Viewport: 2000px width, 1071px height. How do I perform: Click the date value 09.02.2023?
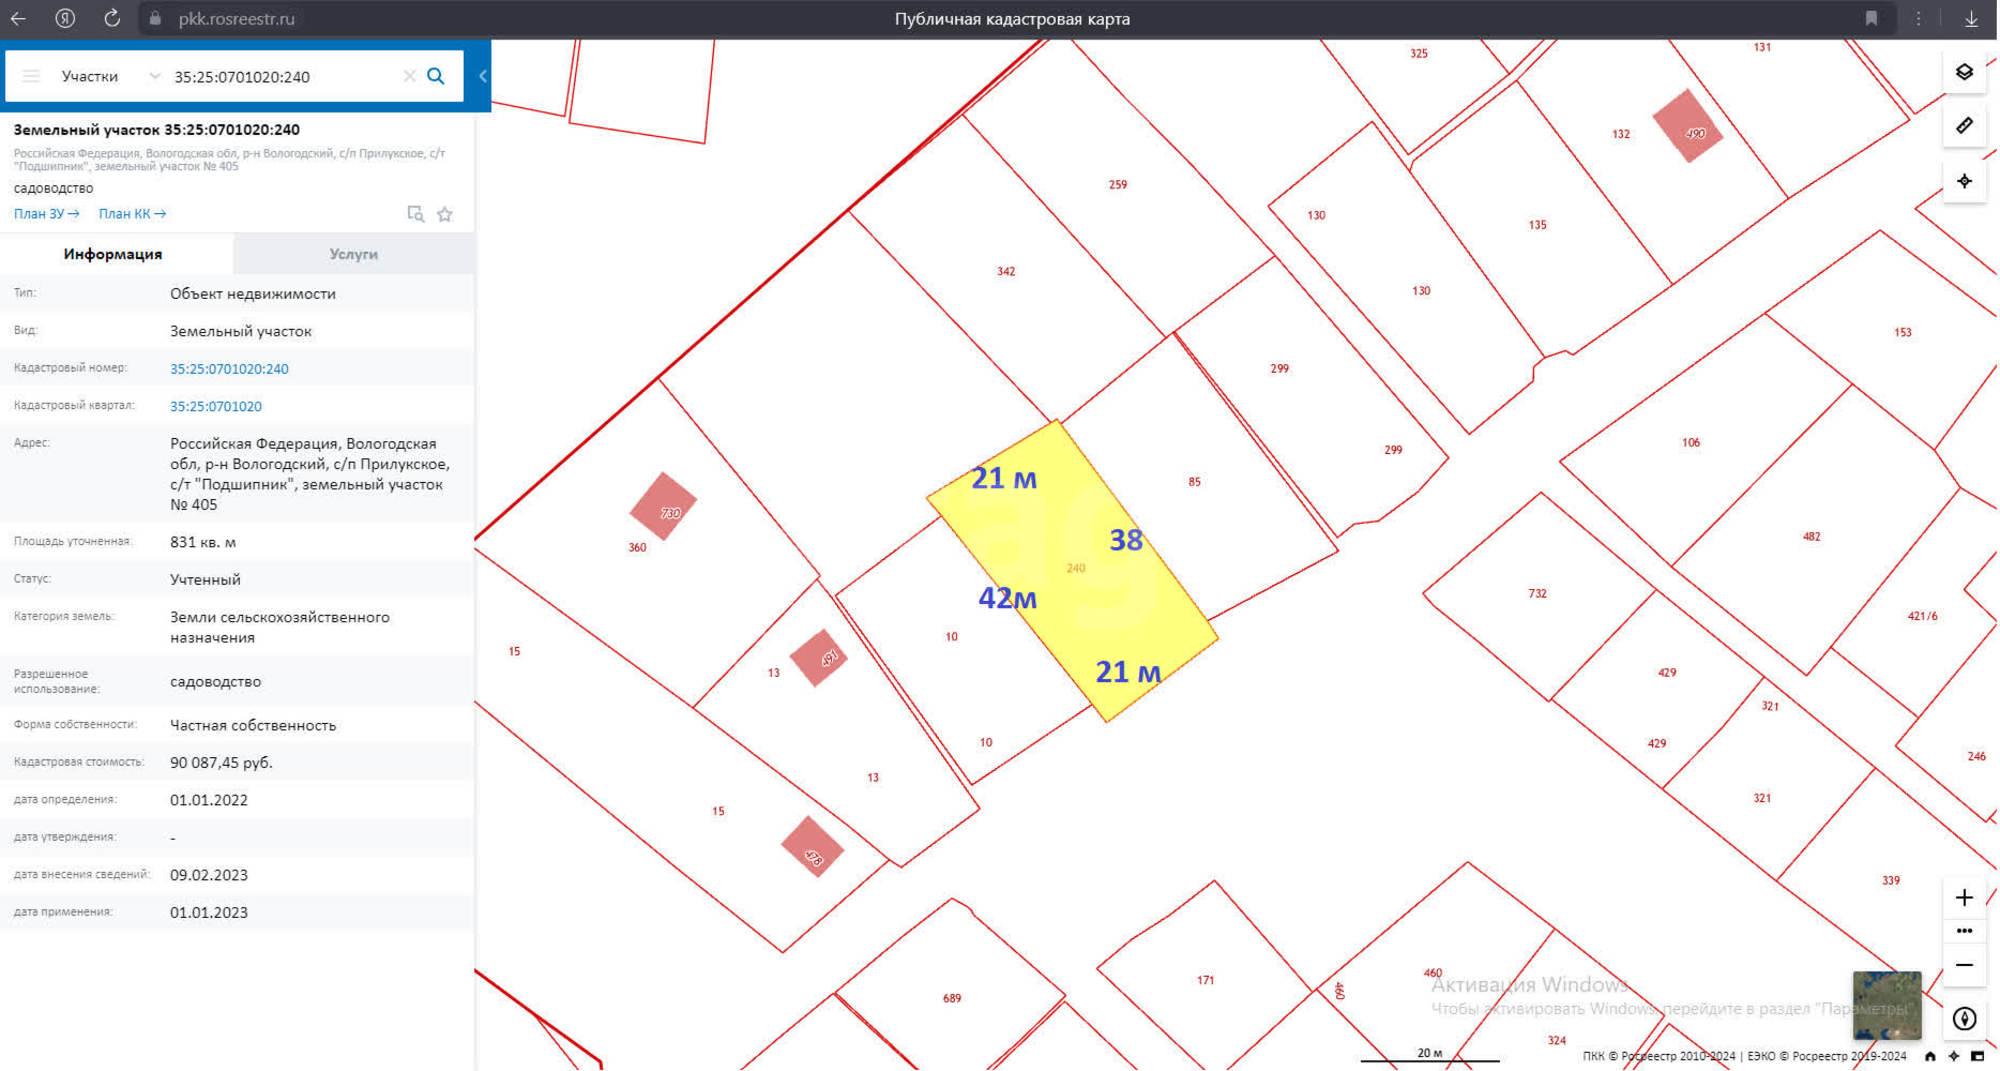point(209,875)
